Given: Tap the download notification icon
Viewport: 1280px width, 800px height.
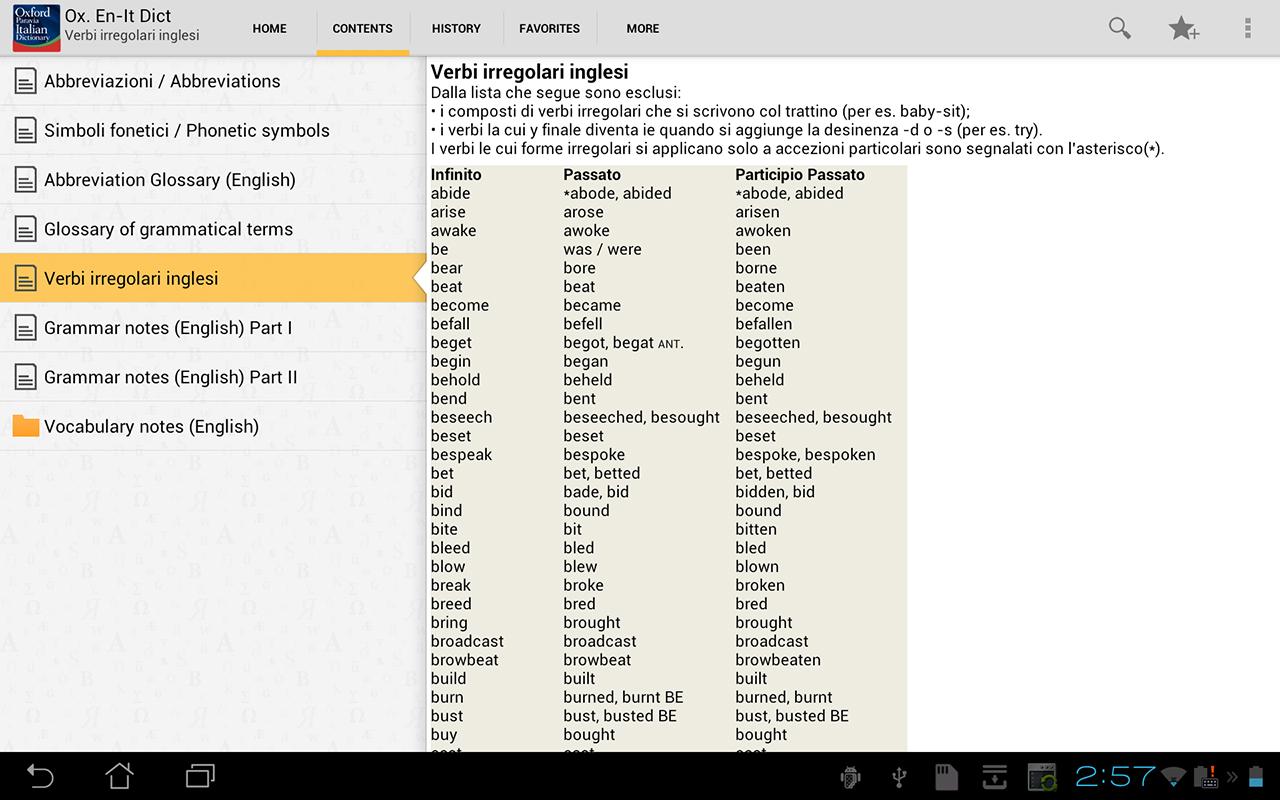Looking at the screenshot, I should pyautogui.click(x=994, y=777).
